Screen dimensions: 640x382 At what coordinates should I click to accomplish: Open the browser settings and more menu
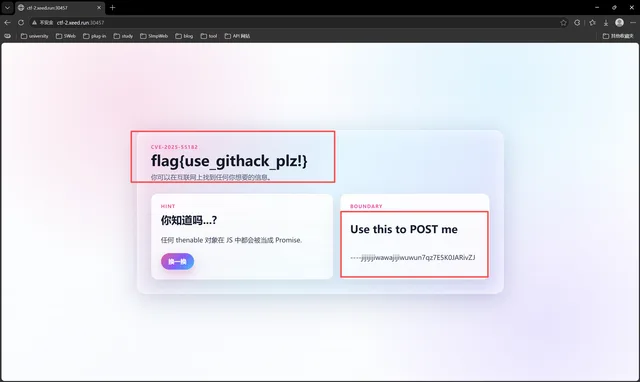pos(633,22)
